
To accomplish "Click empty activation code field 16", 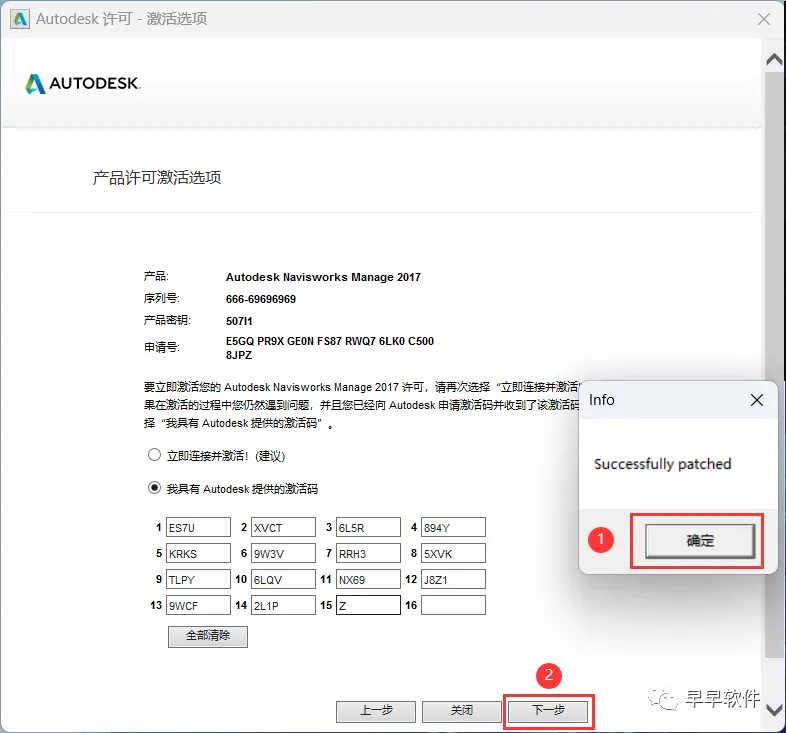I will [453, 605].
